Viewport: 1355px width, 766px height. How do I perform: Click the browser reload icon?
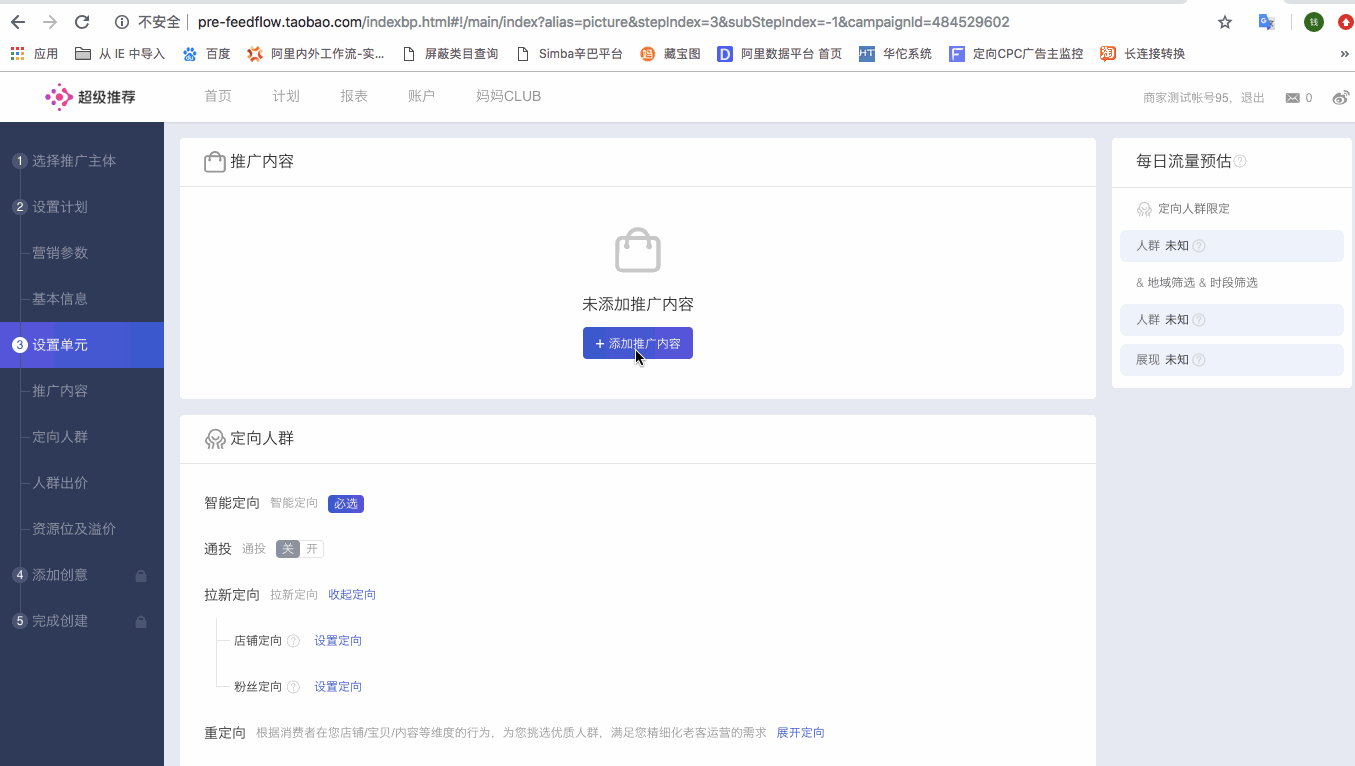pos(82,22)
